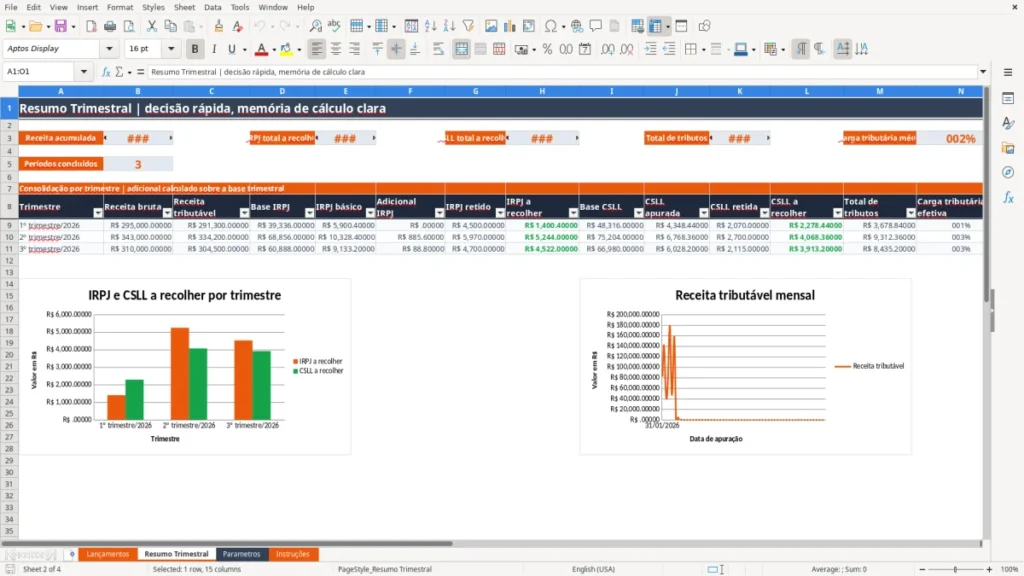1024x576 pixels.
Task: Open the Receita bruta filter dropdown
Action: coord(167,213)
